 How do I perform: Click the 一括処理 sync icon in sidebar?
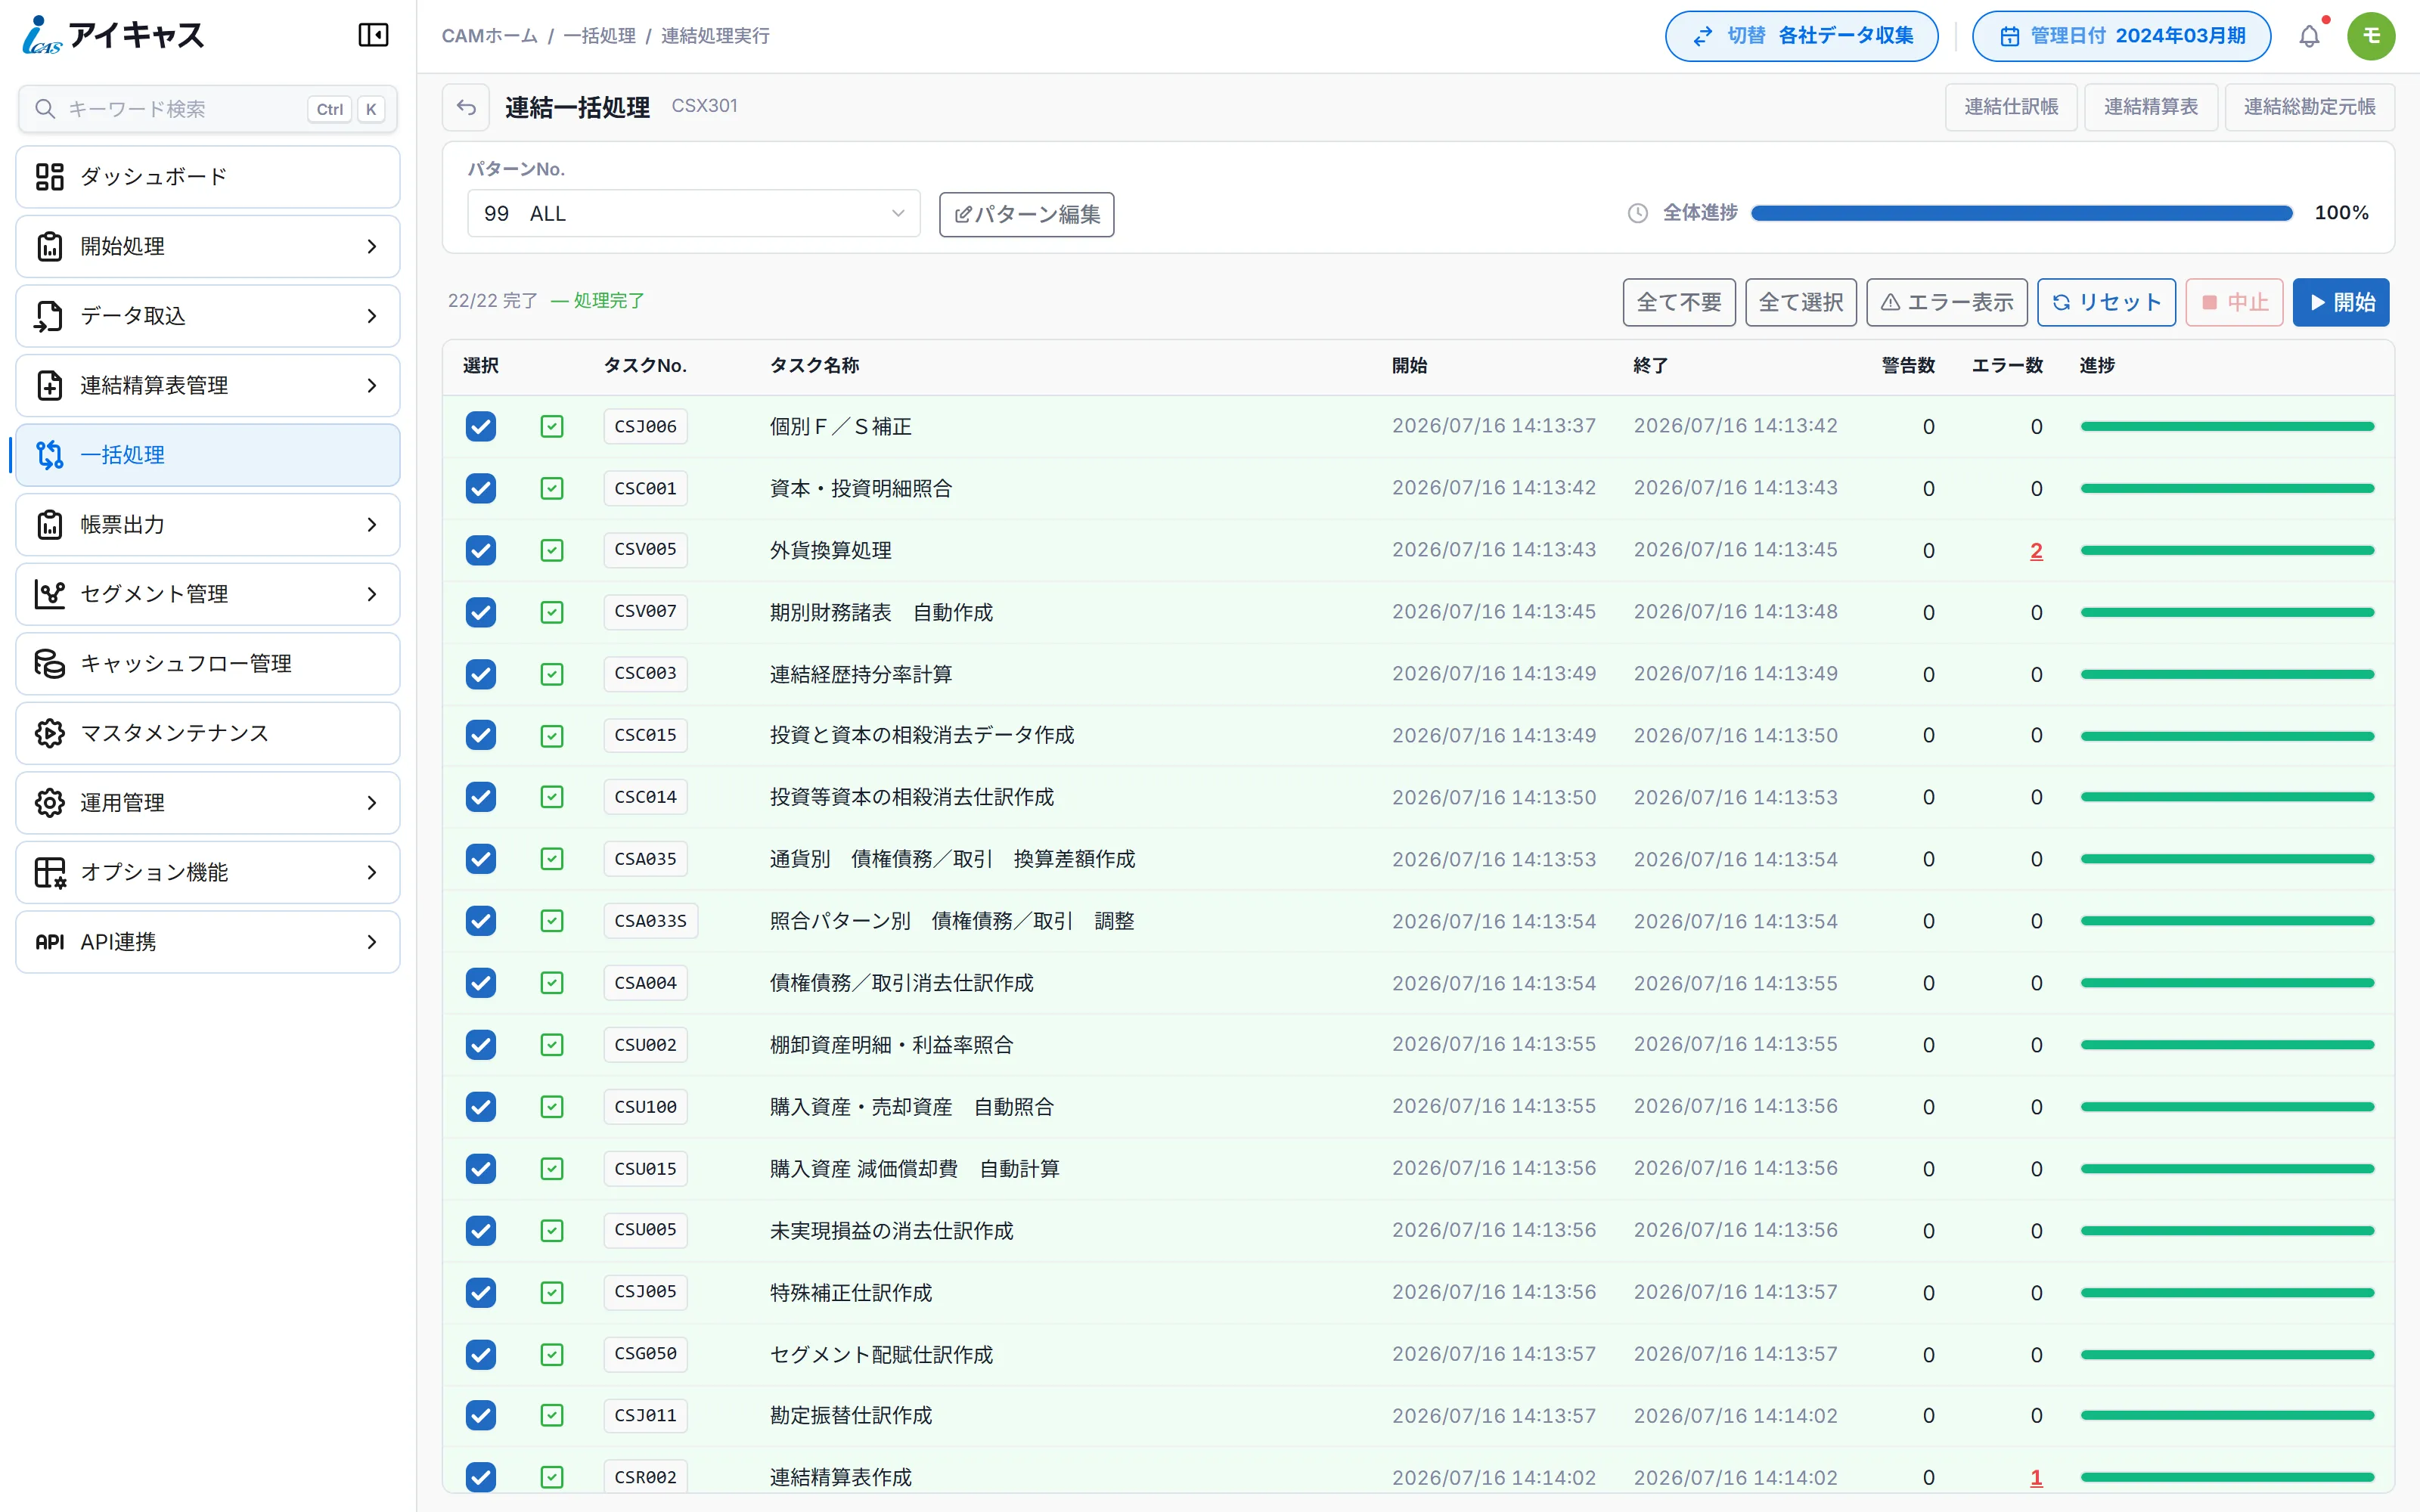(50, 455)
